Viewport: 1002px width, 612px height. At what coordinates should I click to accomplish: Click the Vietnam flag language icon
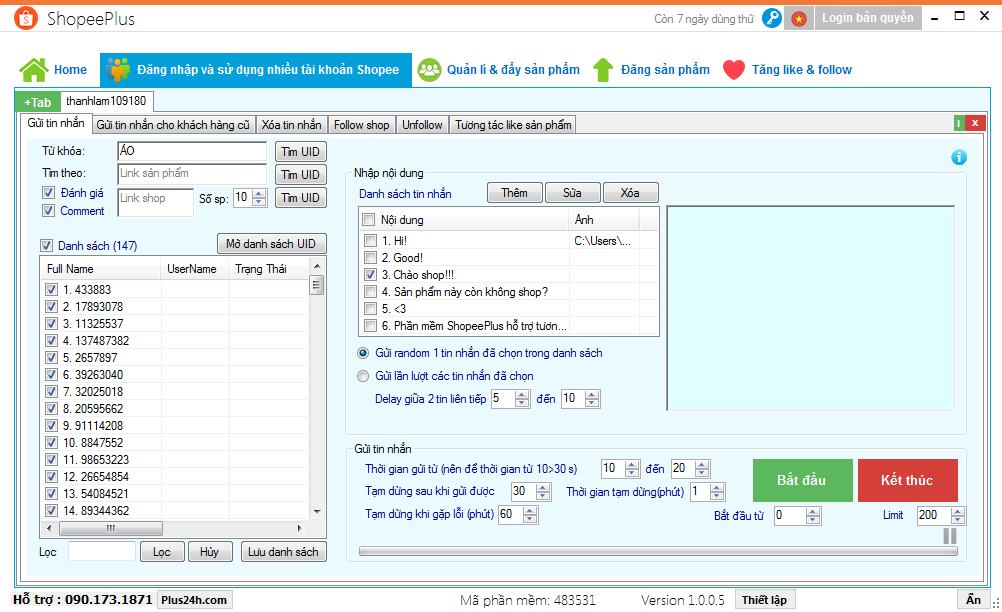798,18
